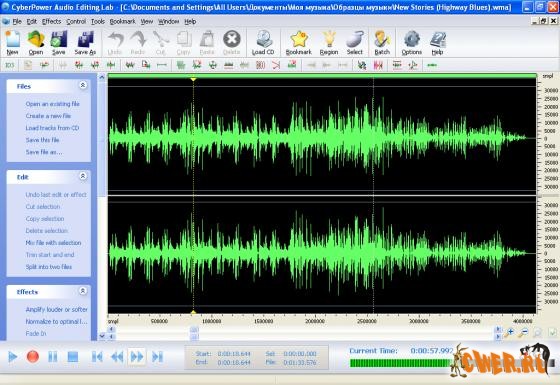Click the horizontal waveform scrollbar thumb
The height and width of the screenshot is (385, 560).
(194, 329)
